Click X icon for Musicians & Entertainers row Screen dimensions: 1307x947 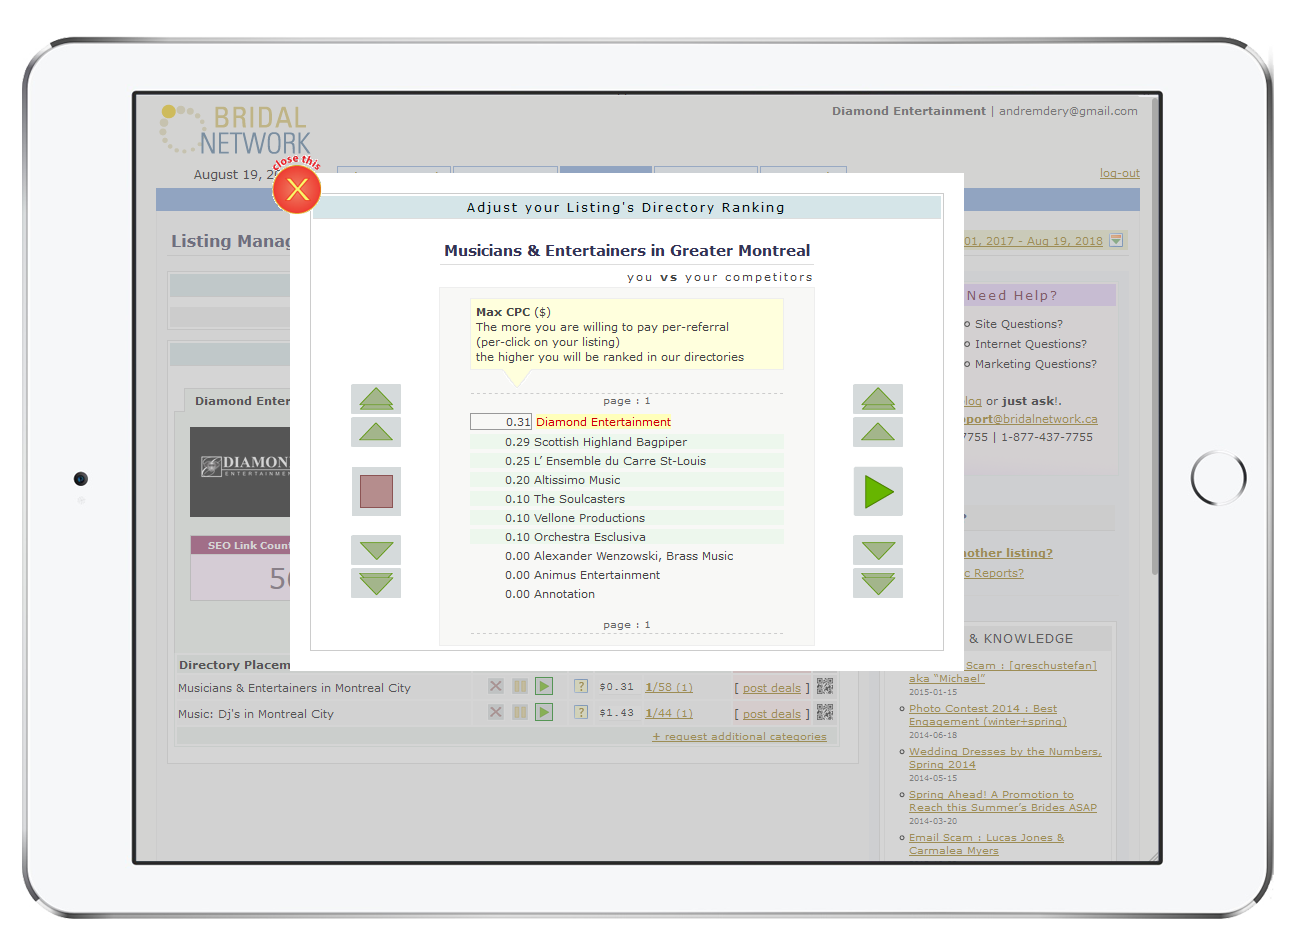coord(496,686)
